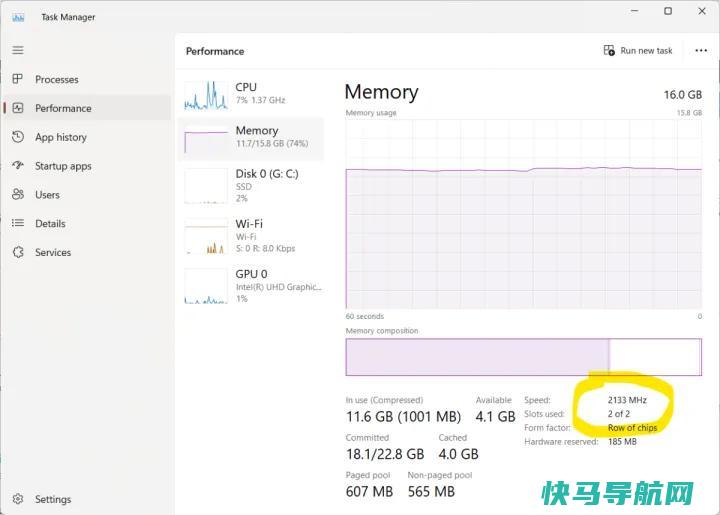
Task: Open the three-dot more options menu
Action: [701, 50]
